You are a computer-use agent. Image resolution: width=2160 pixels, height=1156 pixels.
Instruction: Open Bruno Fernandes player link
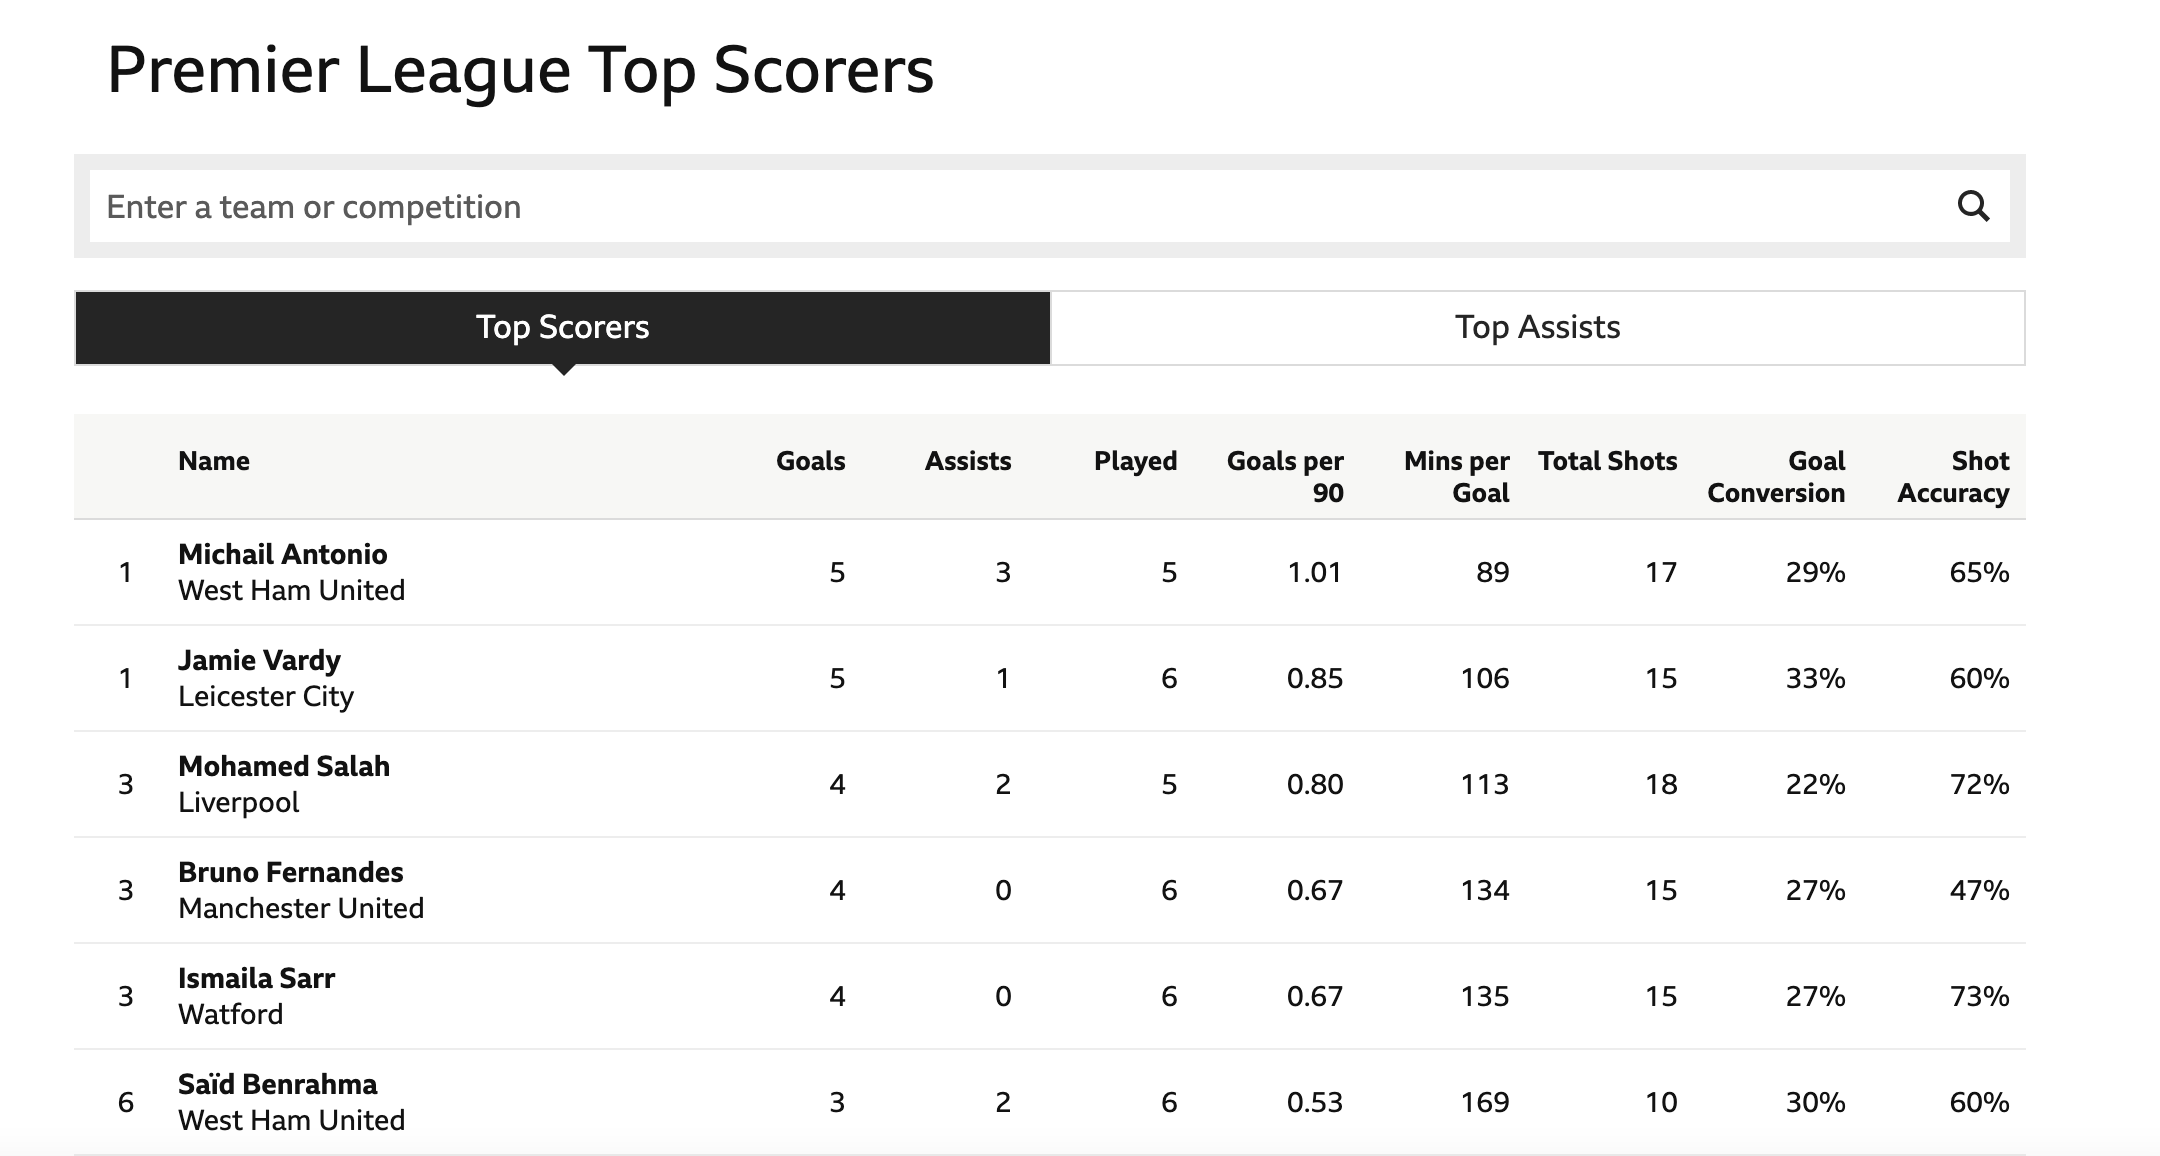(291, 872)
